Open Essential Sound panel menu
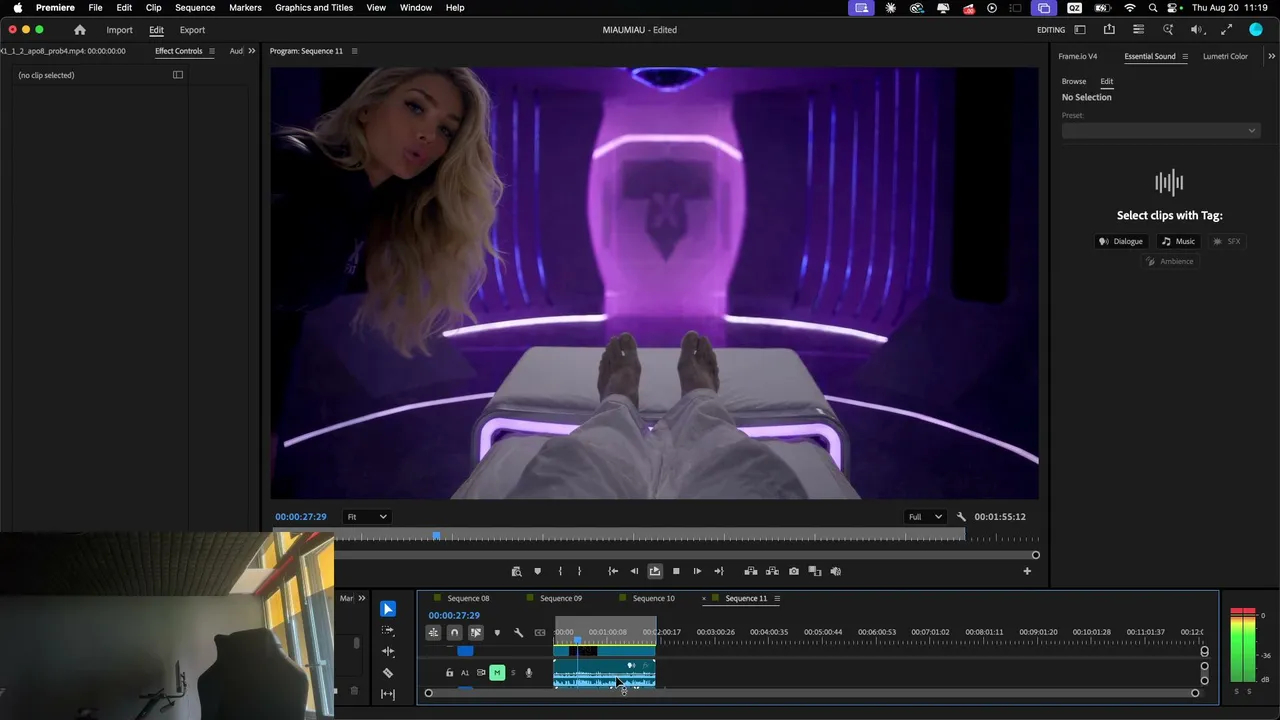 pos(1185,56)
